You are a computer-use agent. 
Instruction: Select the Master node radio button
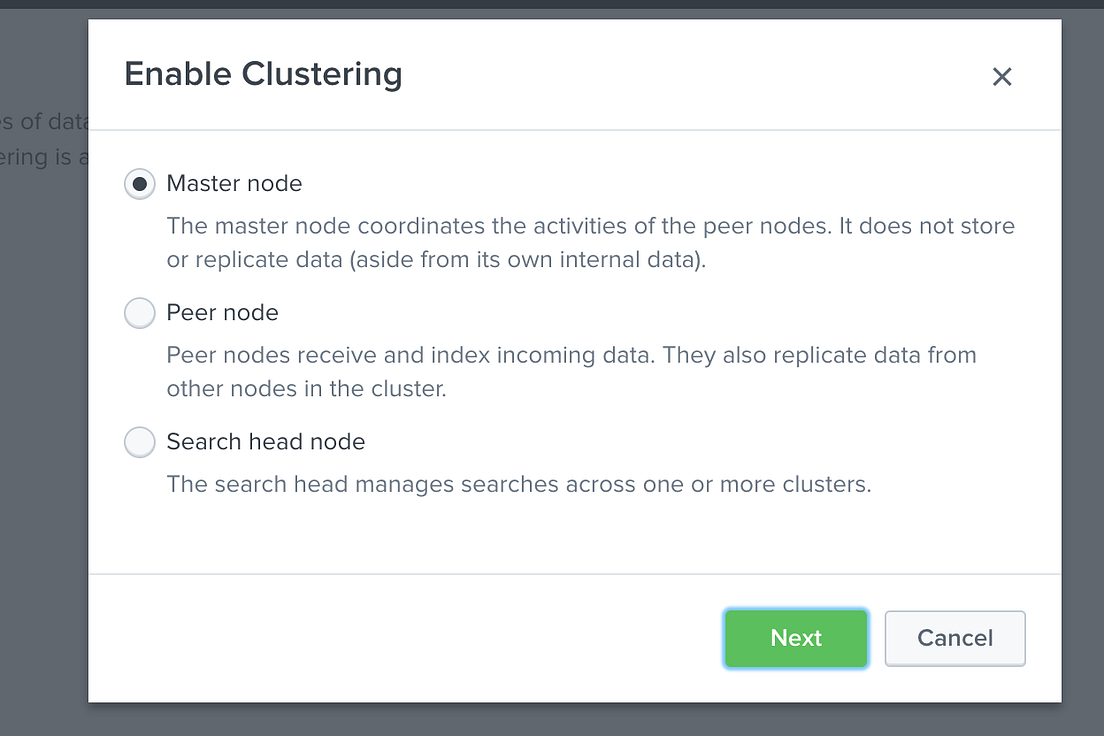[x=140, y=184]
